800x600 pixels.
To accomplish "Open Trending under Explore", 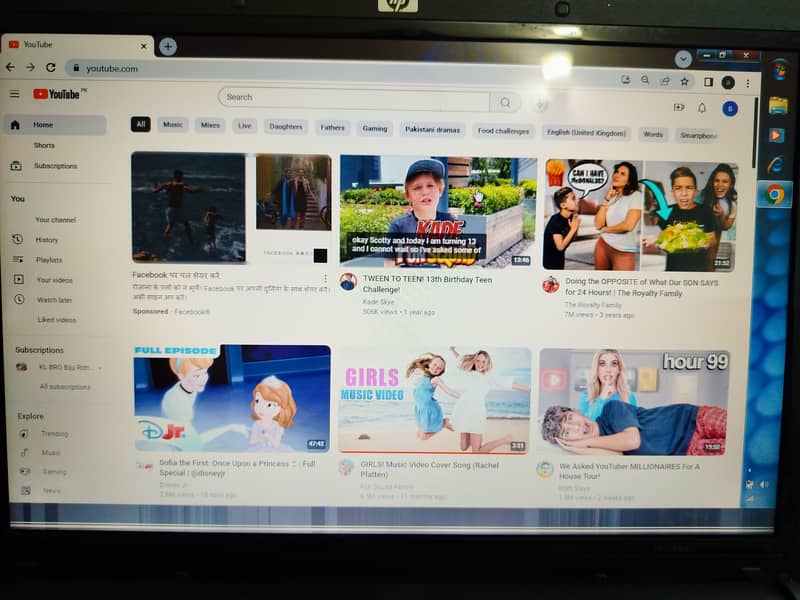I will click(54, 434).
